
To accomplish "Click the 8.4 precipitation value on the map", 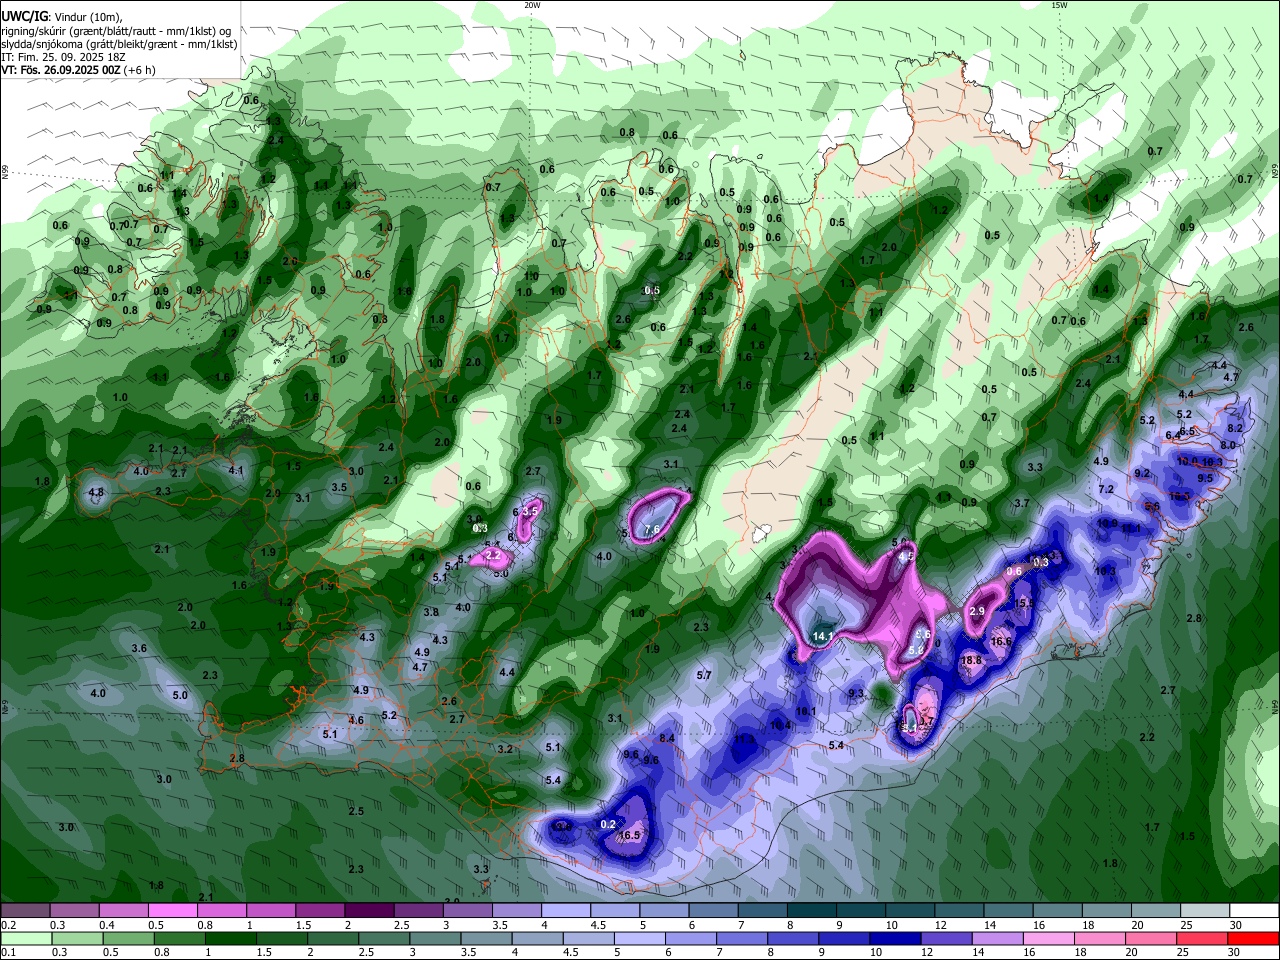I will click(x=667, y=738).
